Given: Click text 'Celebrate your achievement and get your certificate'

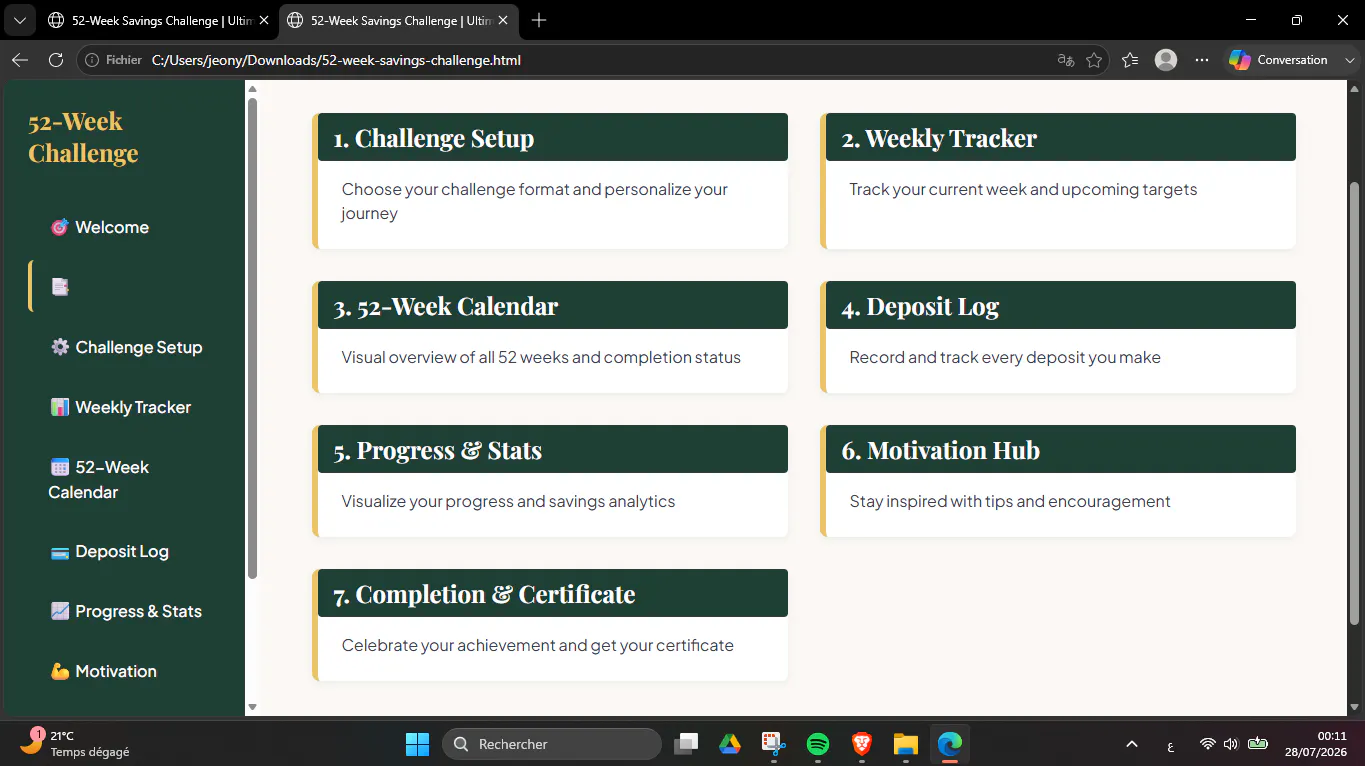Looking at the screenshot, I should point(538,645).
